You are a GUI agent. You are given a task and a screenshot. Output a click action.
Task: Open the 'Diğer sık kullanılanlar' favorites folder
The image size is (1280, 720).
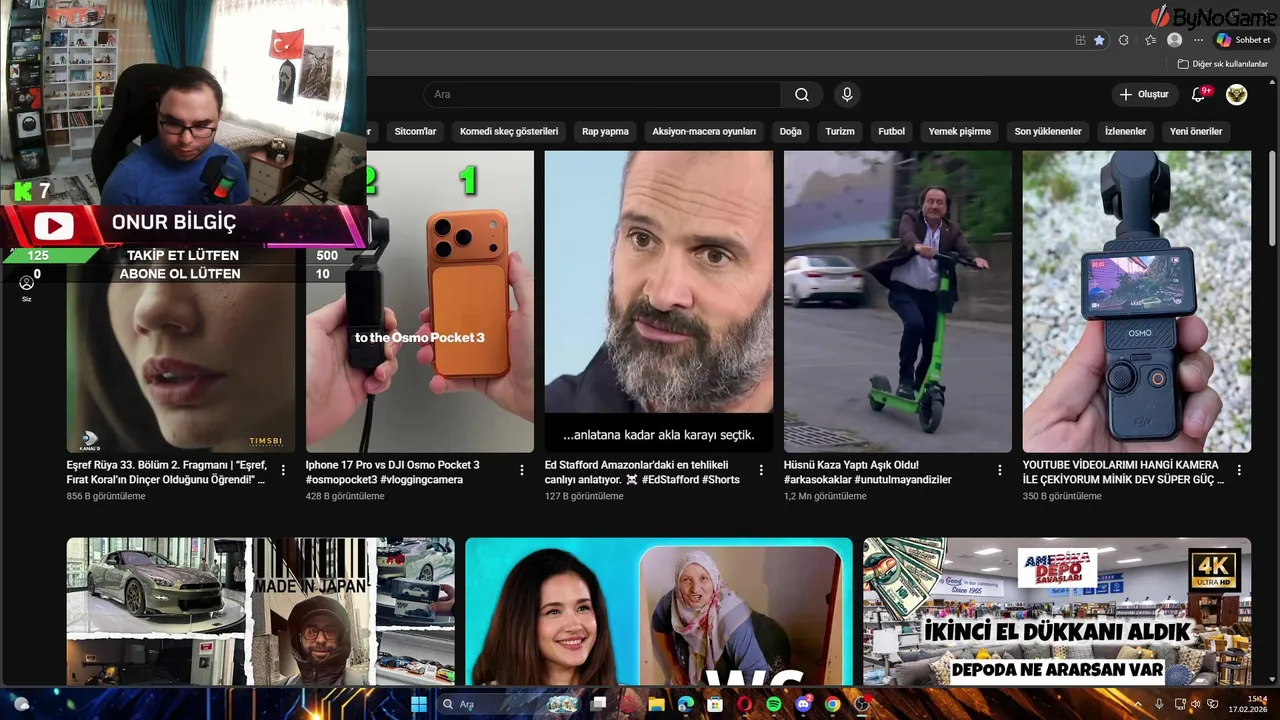pyautogui.click(x=1222, y=64)
